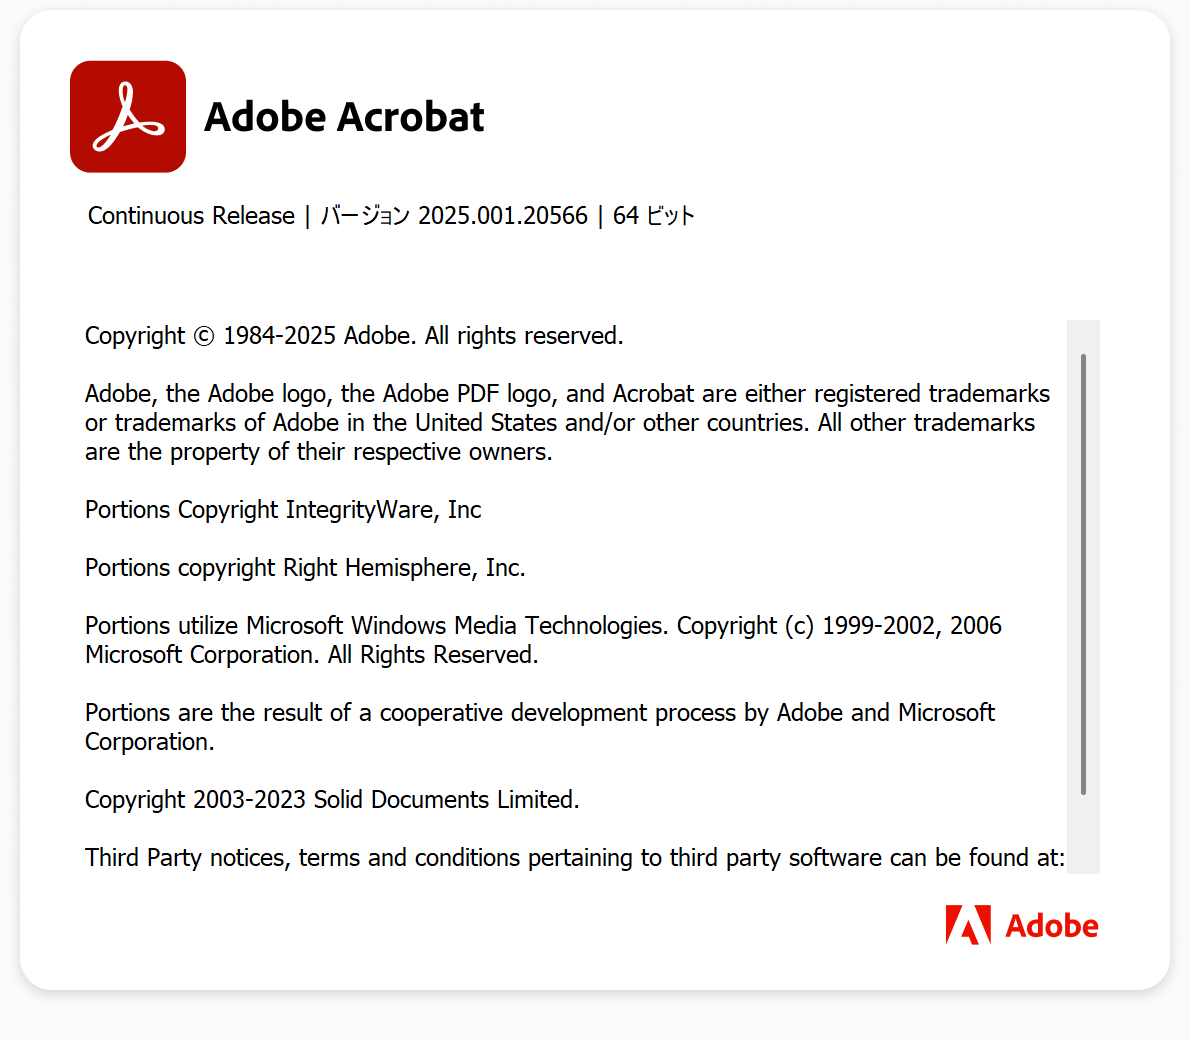The image size is (1190, 1040).
Task: Click the Adobe trademarks paragraph
Action: (567, 423)
